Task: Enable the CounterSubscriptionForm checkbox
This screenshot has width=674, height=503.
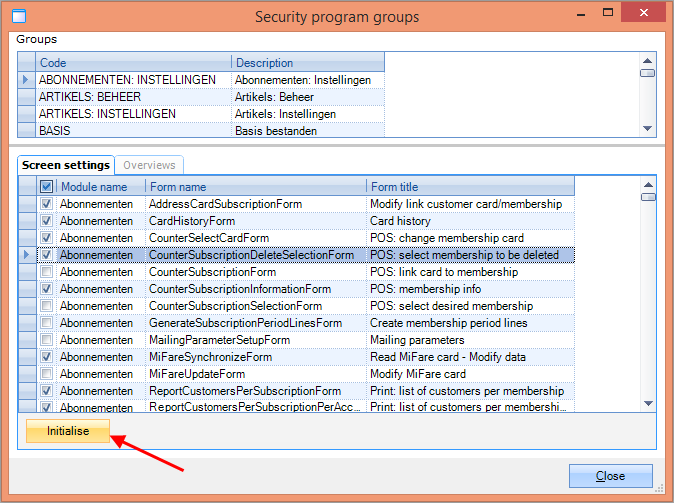Action: (x=46, y=272)
